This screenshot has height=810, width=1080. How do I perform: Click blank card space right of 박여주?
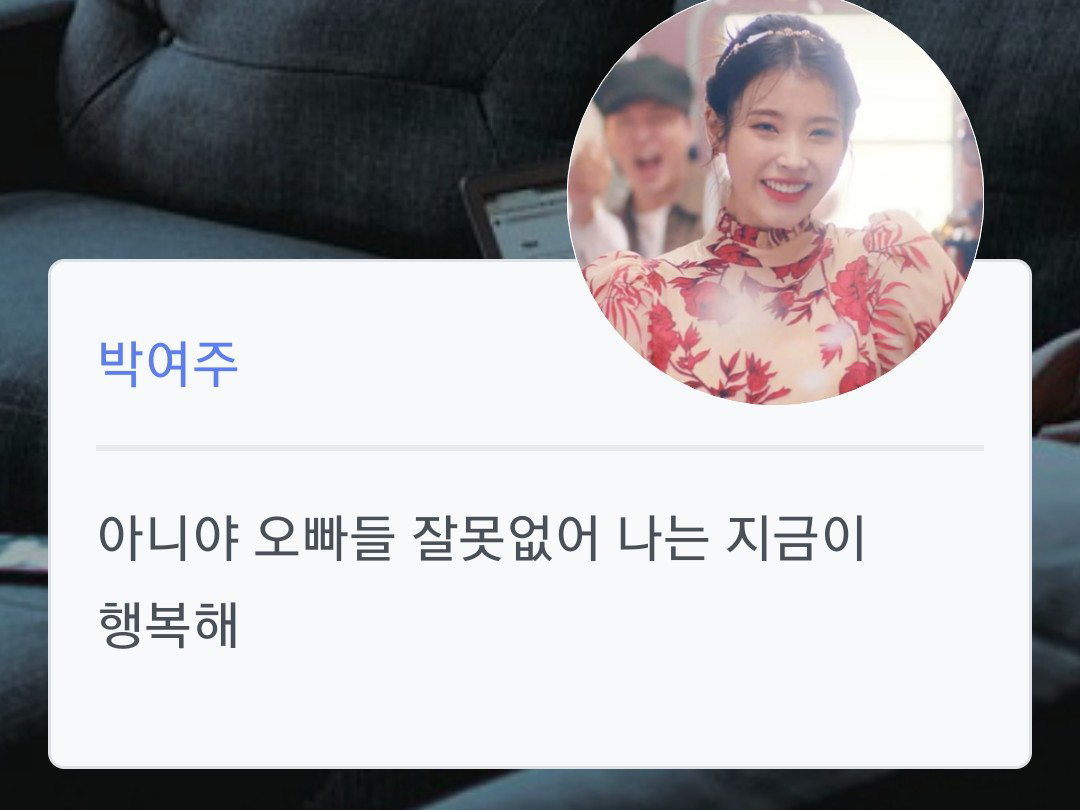tap(406, 364)
